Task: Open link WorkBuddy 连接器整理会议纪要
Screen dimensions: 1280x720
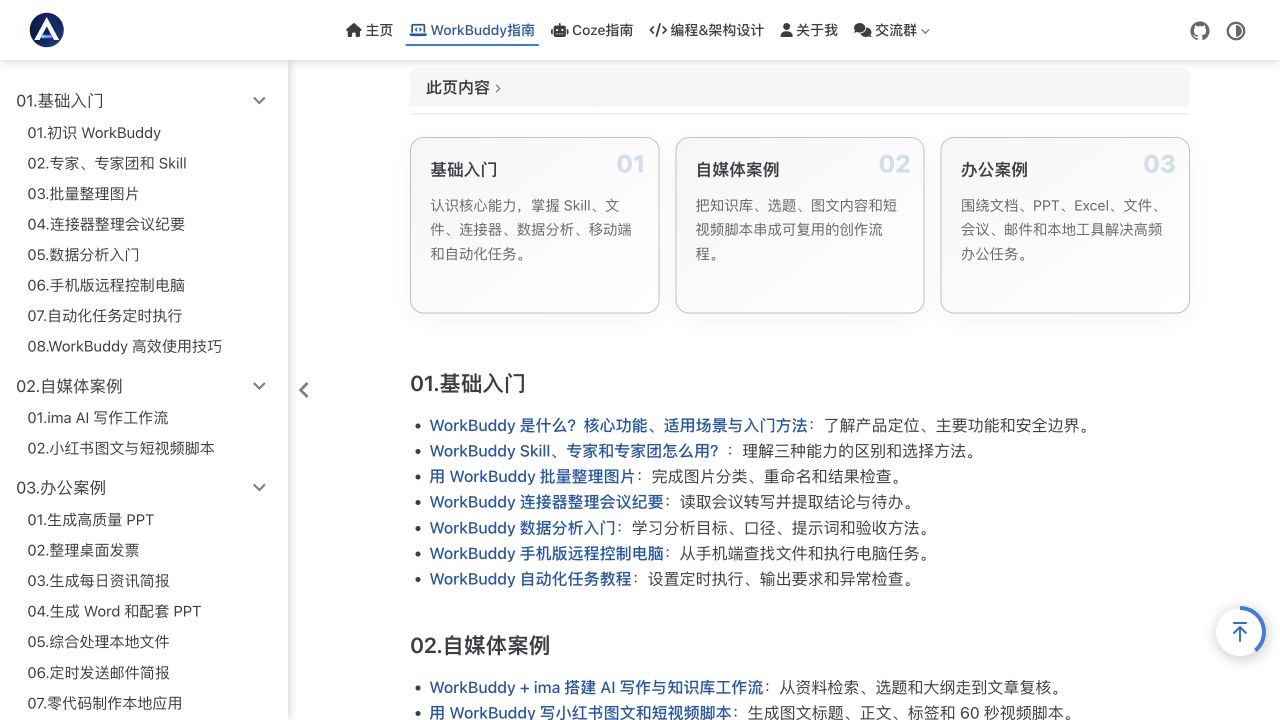Action: tap(547, 502)
